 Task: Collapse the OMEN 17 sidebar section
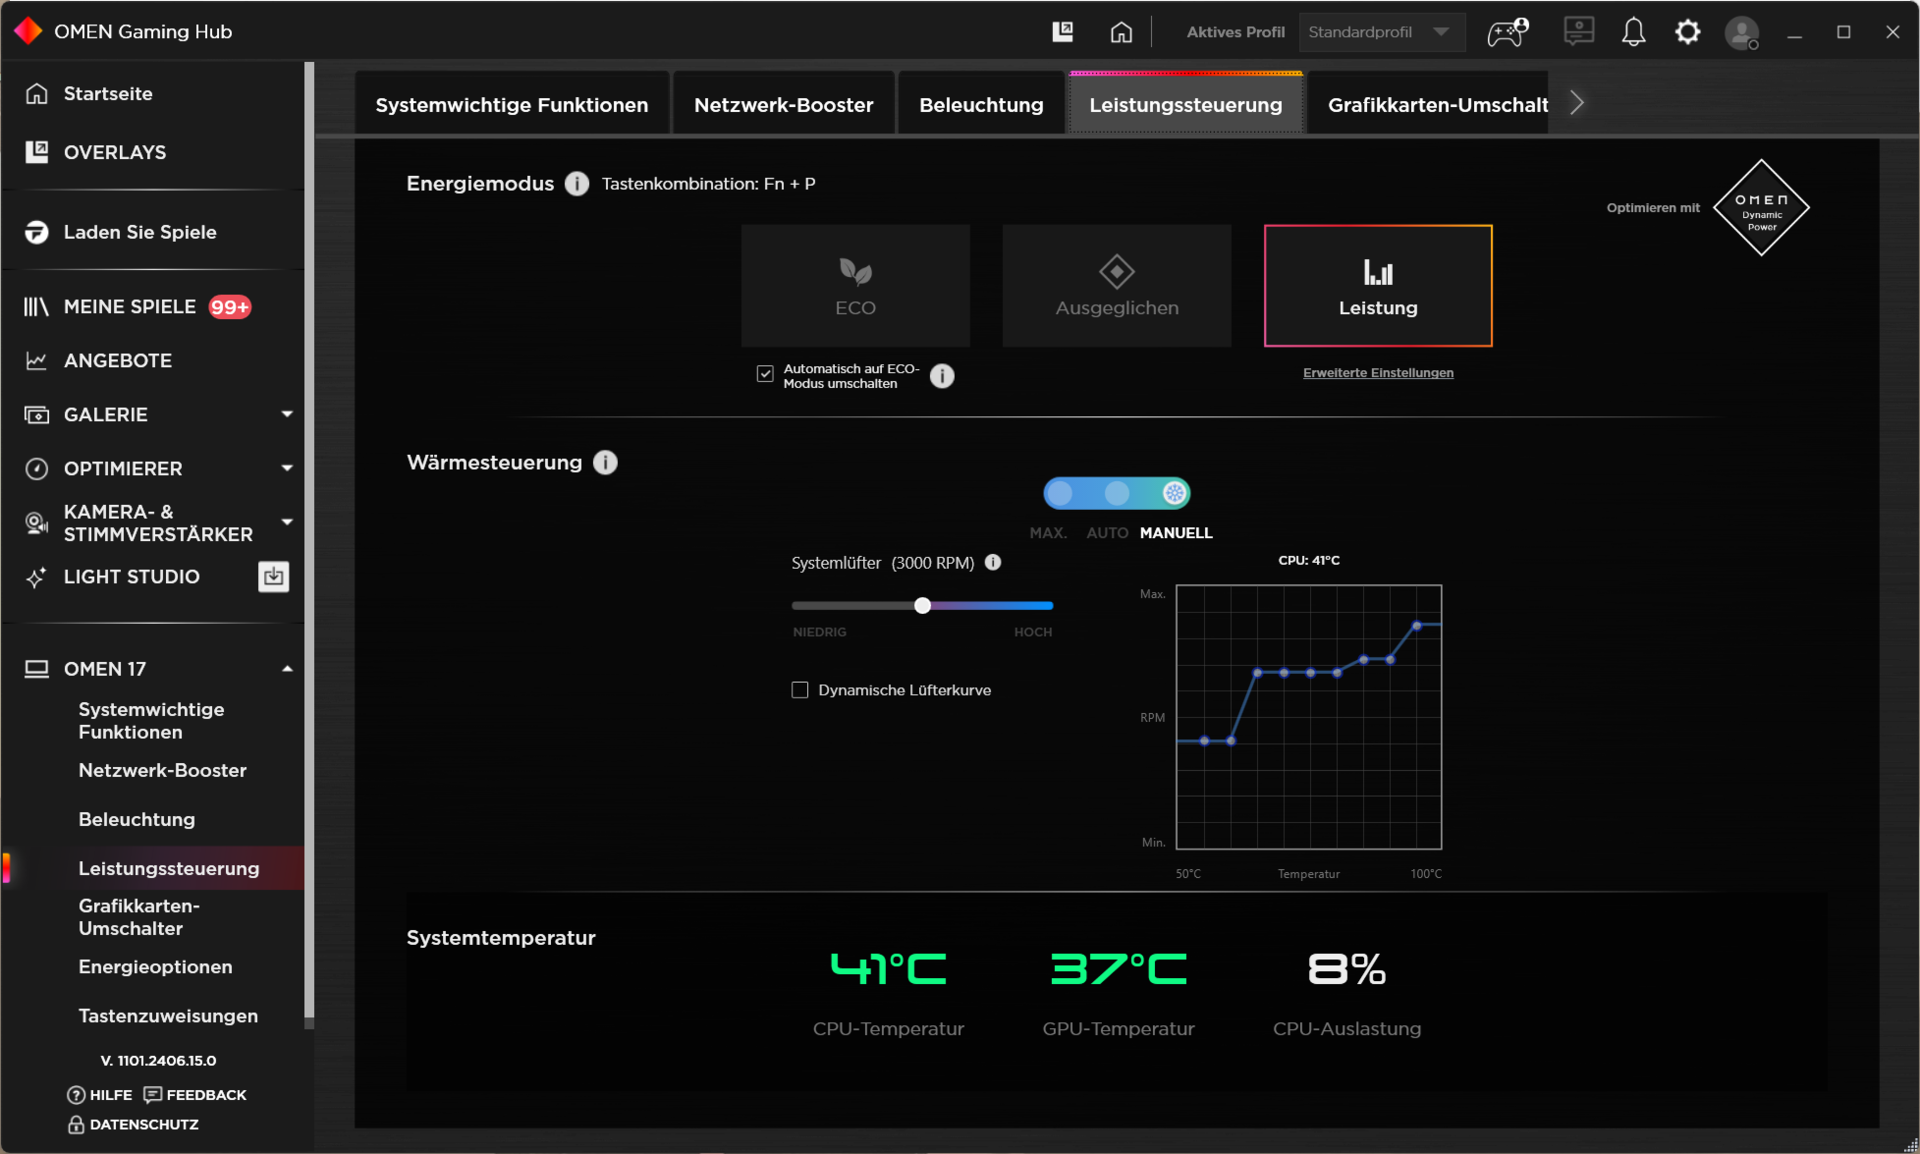tap(287, 669)
